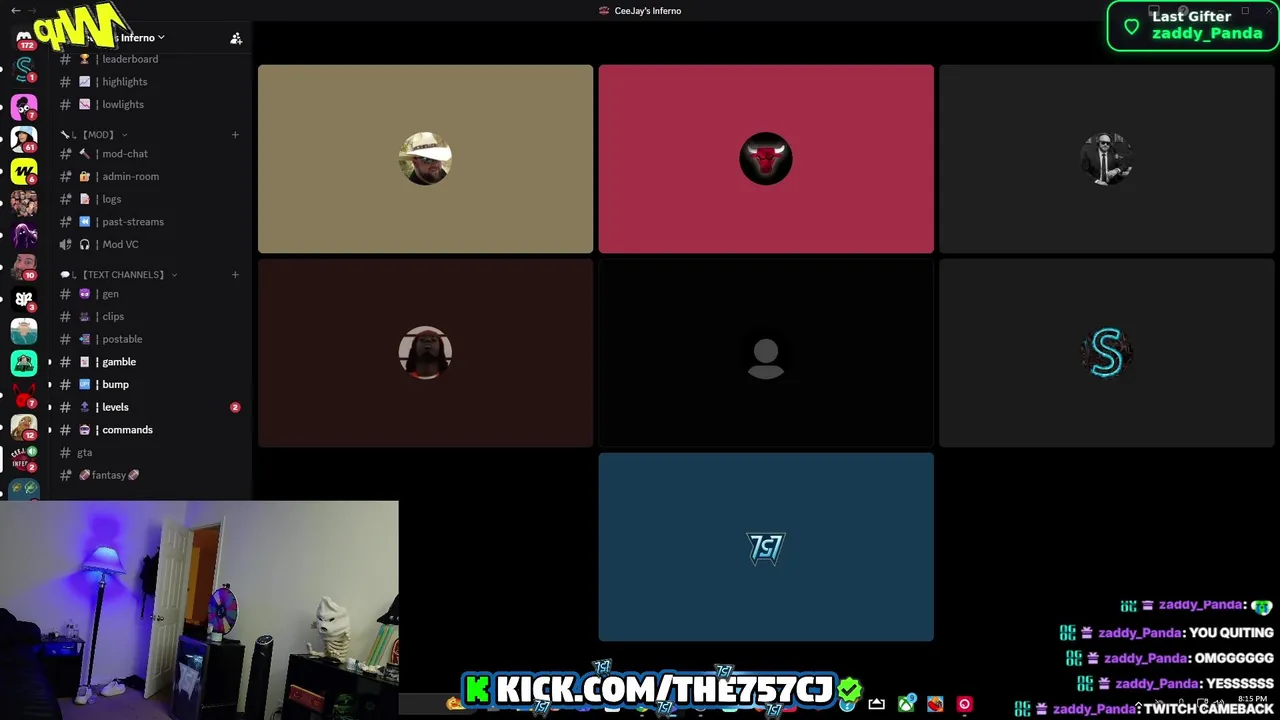The image size is (1280, 720).
Task: Open the postable channel
Action: tap(148, 339)
